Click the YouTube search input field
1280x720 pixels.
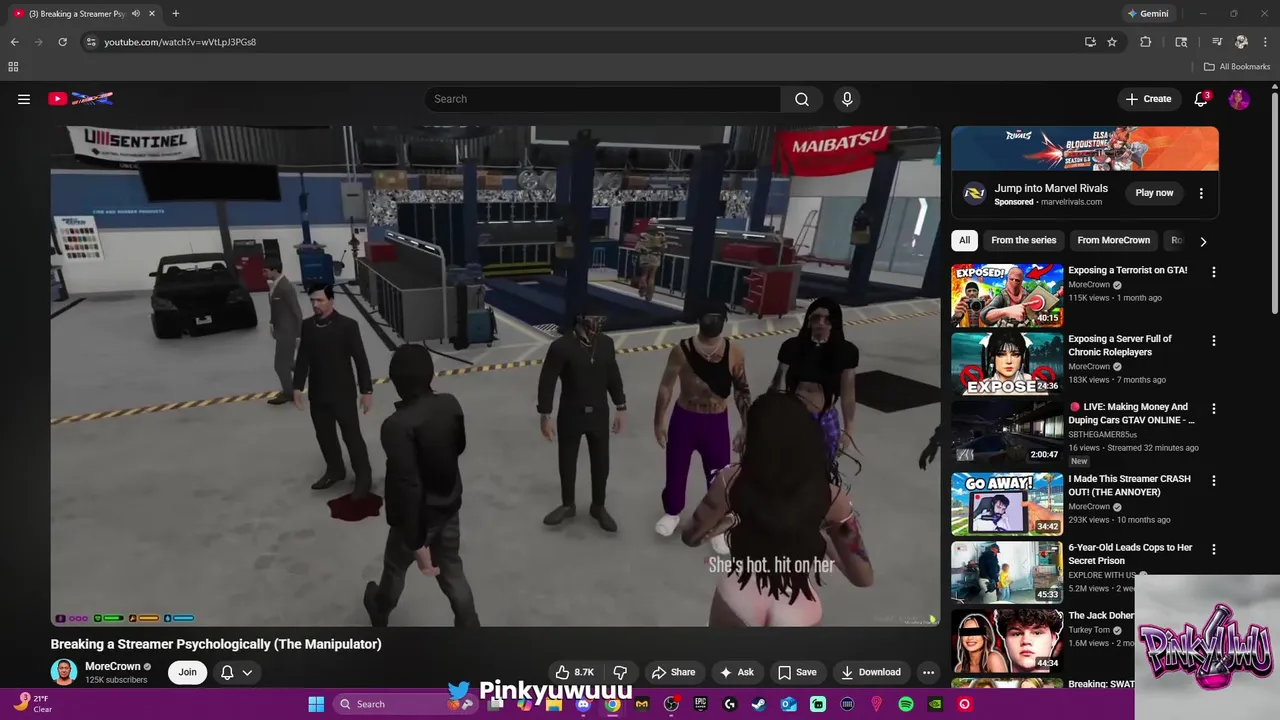tap(602, 99)
